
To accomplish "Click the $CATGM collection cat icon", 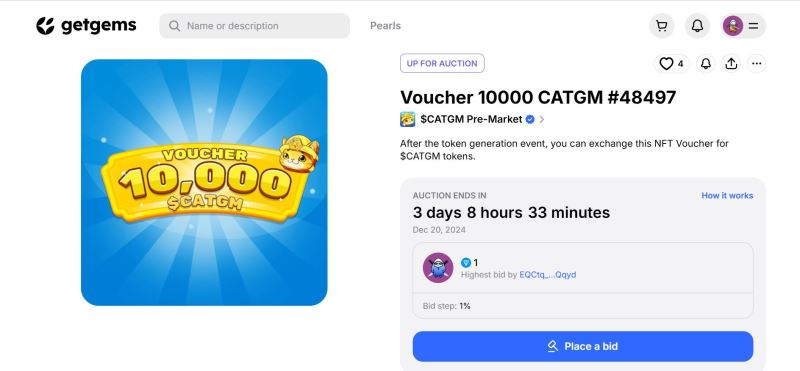I will [407, 119].
